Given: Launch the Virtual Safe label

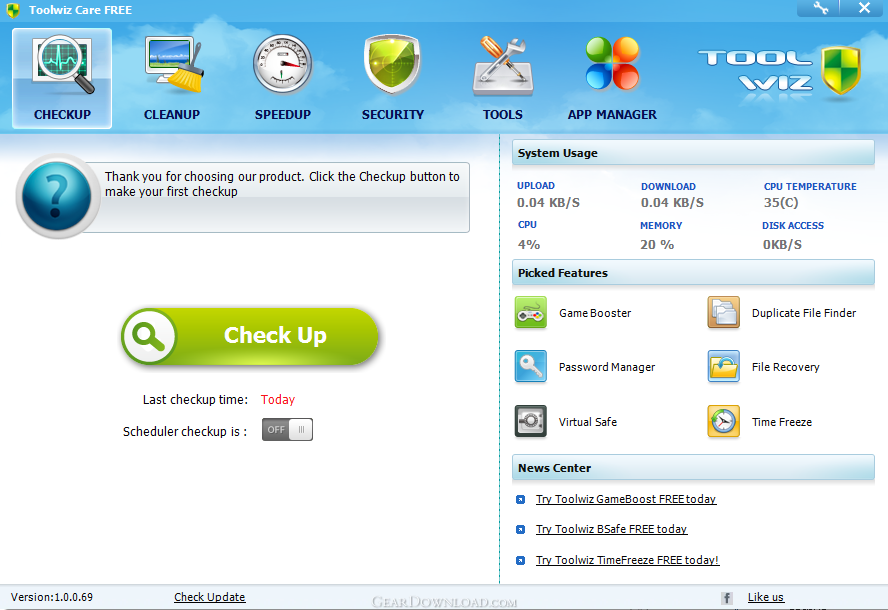Looking at the screenshot, I should pyautogui.click(x=587, y=422).
